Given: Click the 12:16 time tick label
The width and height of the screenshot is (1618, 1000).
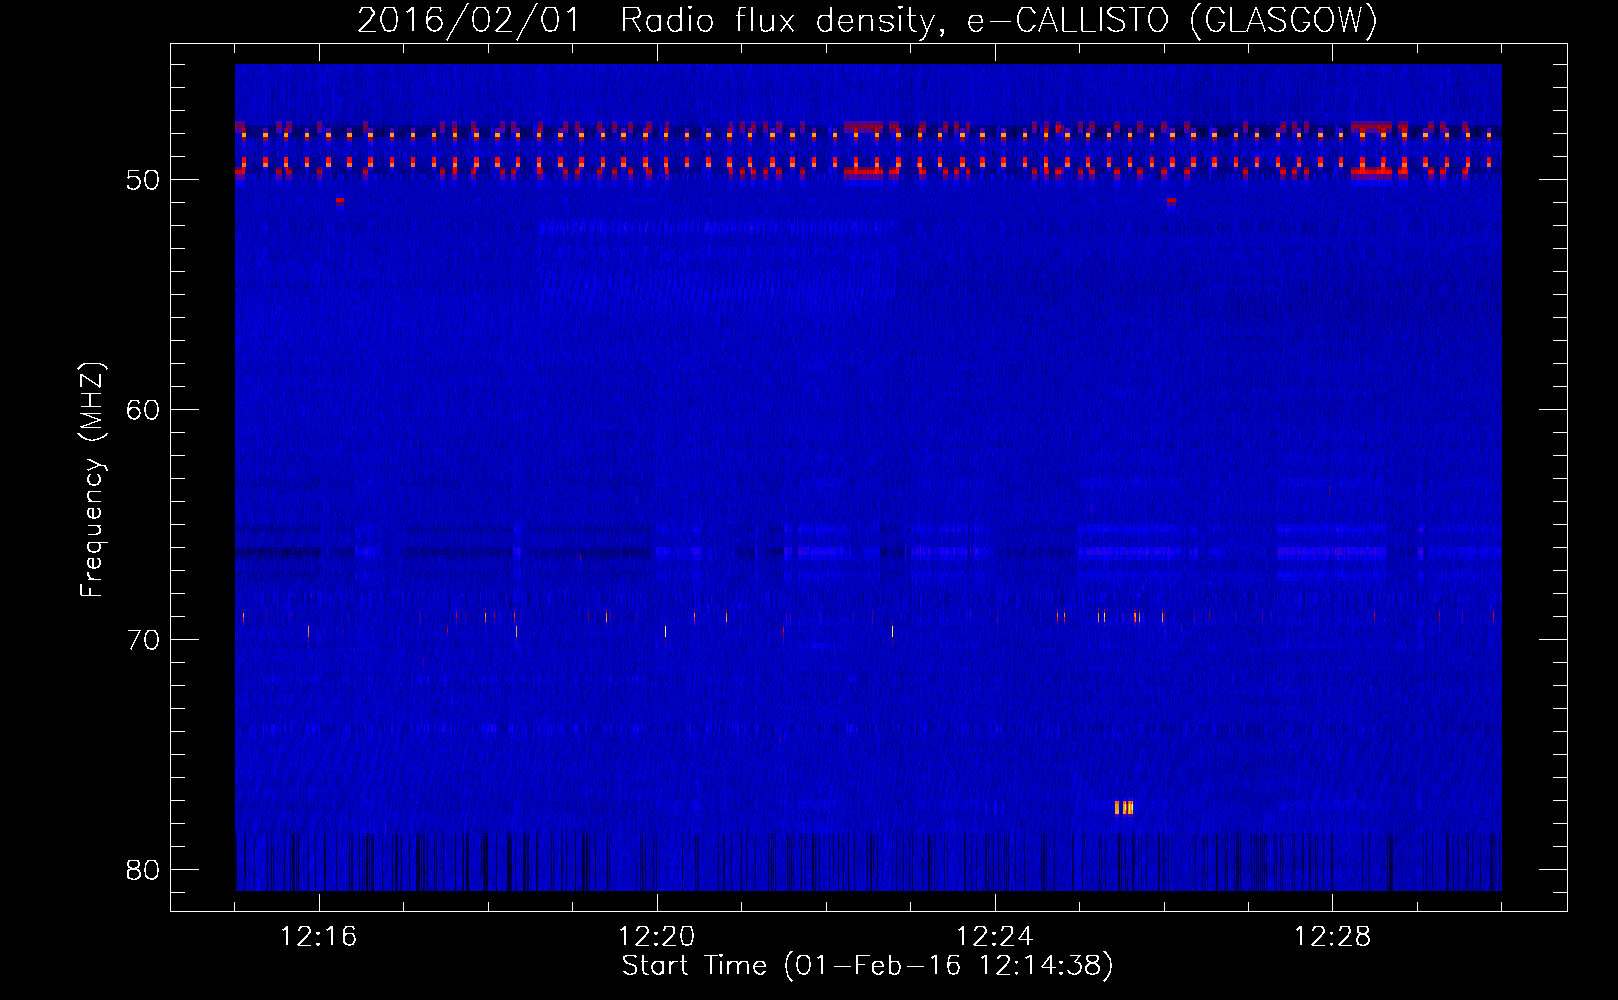Looking at the screenshot, I should (319, 937).
